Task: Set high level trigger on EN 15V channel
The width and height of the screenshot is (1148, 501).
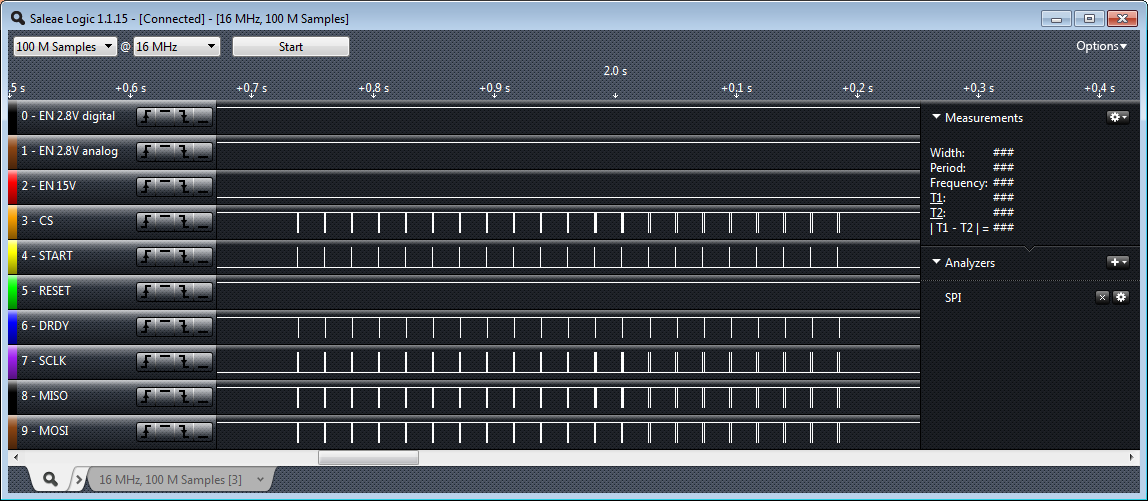Action: click(x=165, y=186)
